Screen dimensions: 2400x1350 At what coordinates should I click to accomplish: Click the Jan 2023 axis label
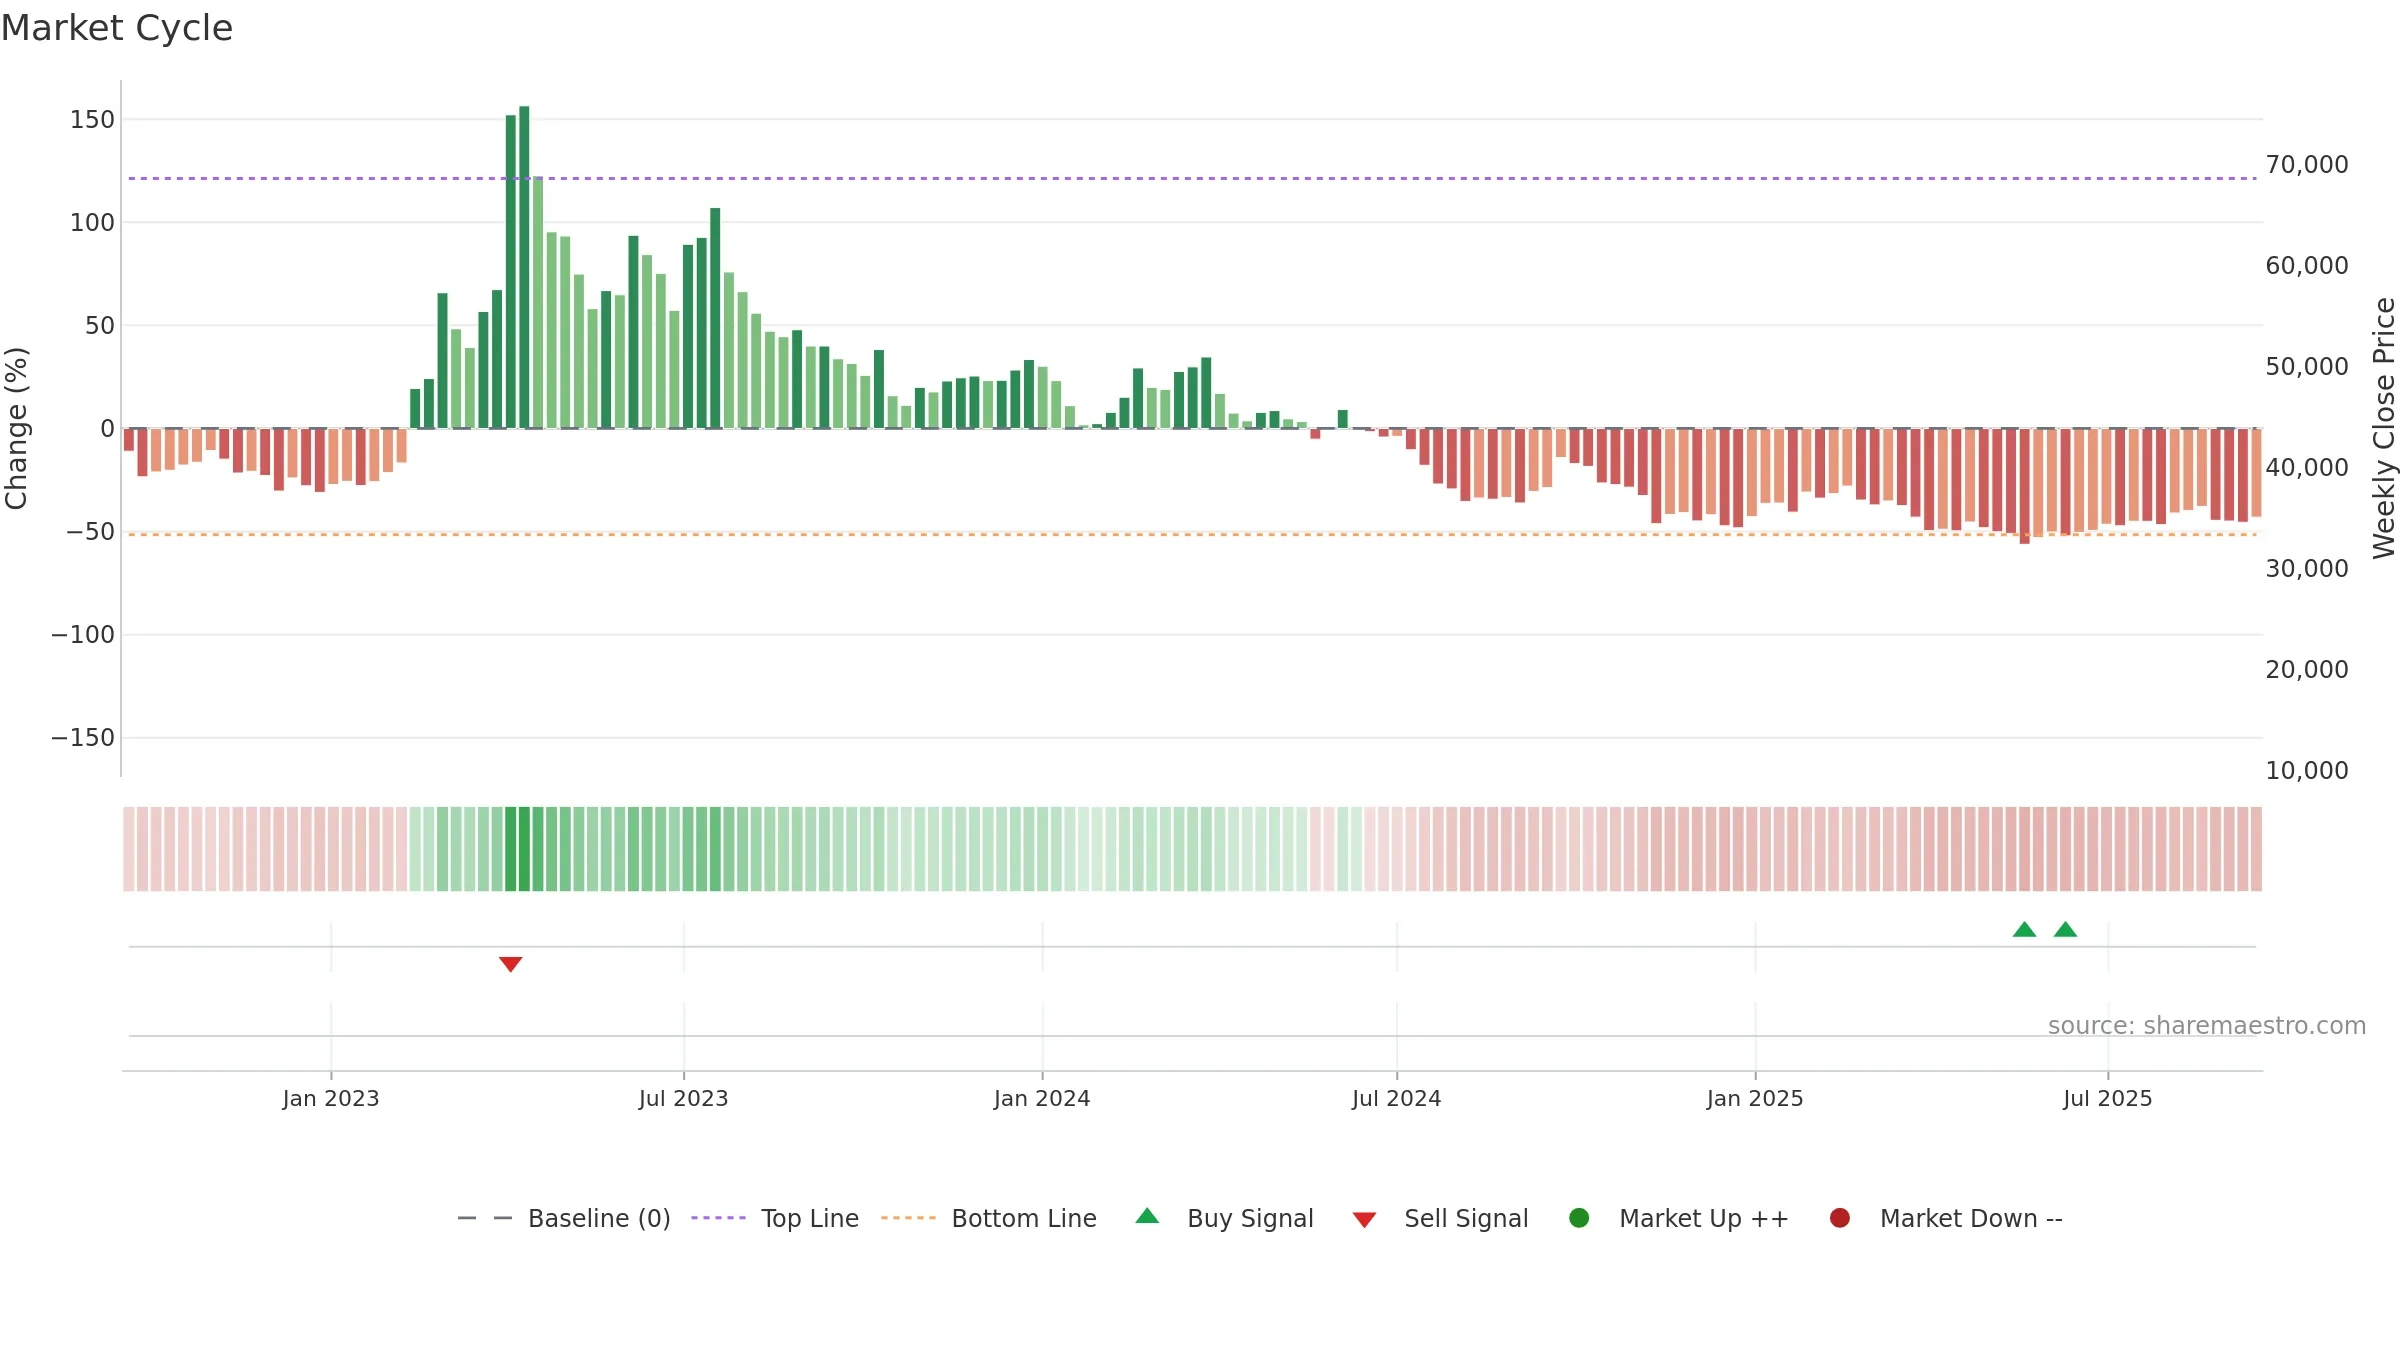[x=331, y=1098]
